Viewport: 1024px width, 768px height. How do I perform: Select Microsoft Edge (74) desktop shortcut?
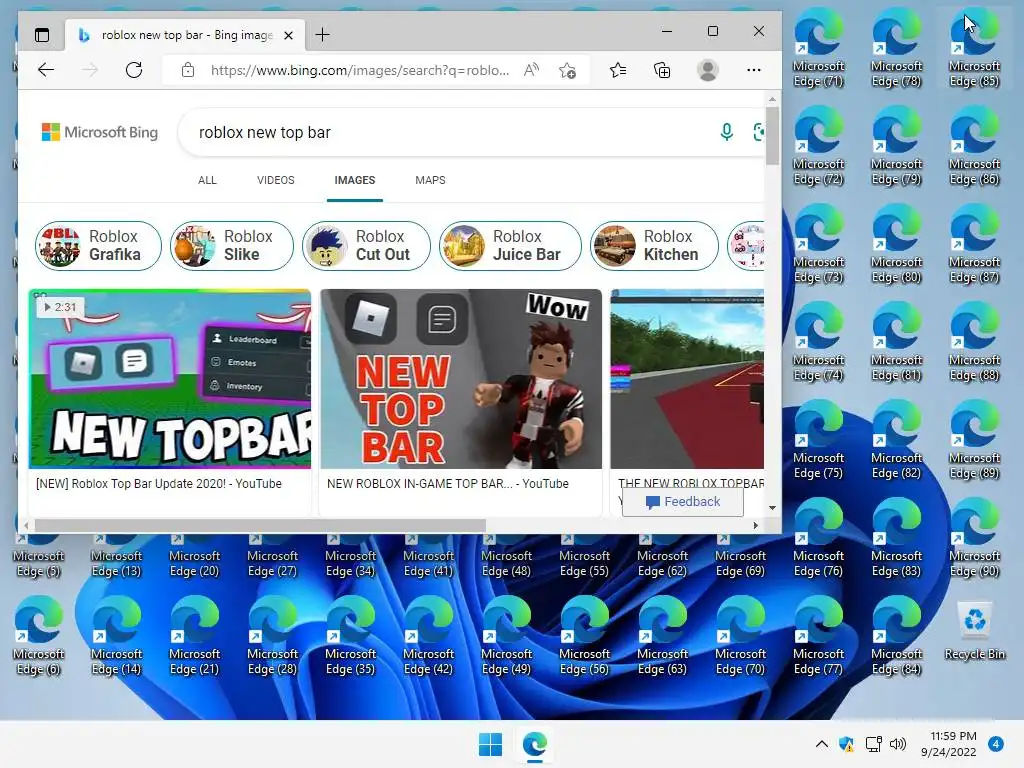click(818, 342)
